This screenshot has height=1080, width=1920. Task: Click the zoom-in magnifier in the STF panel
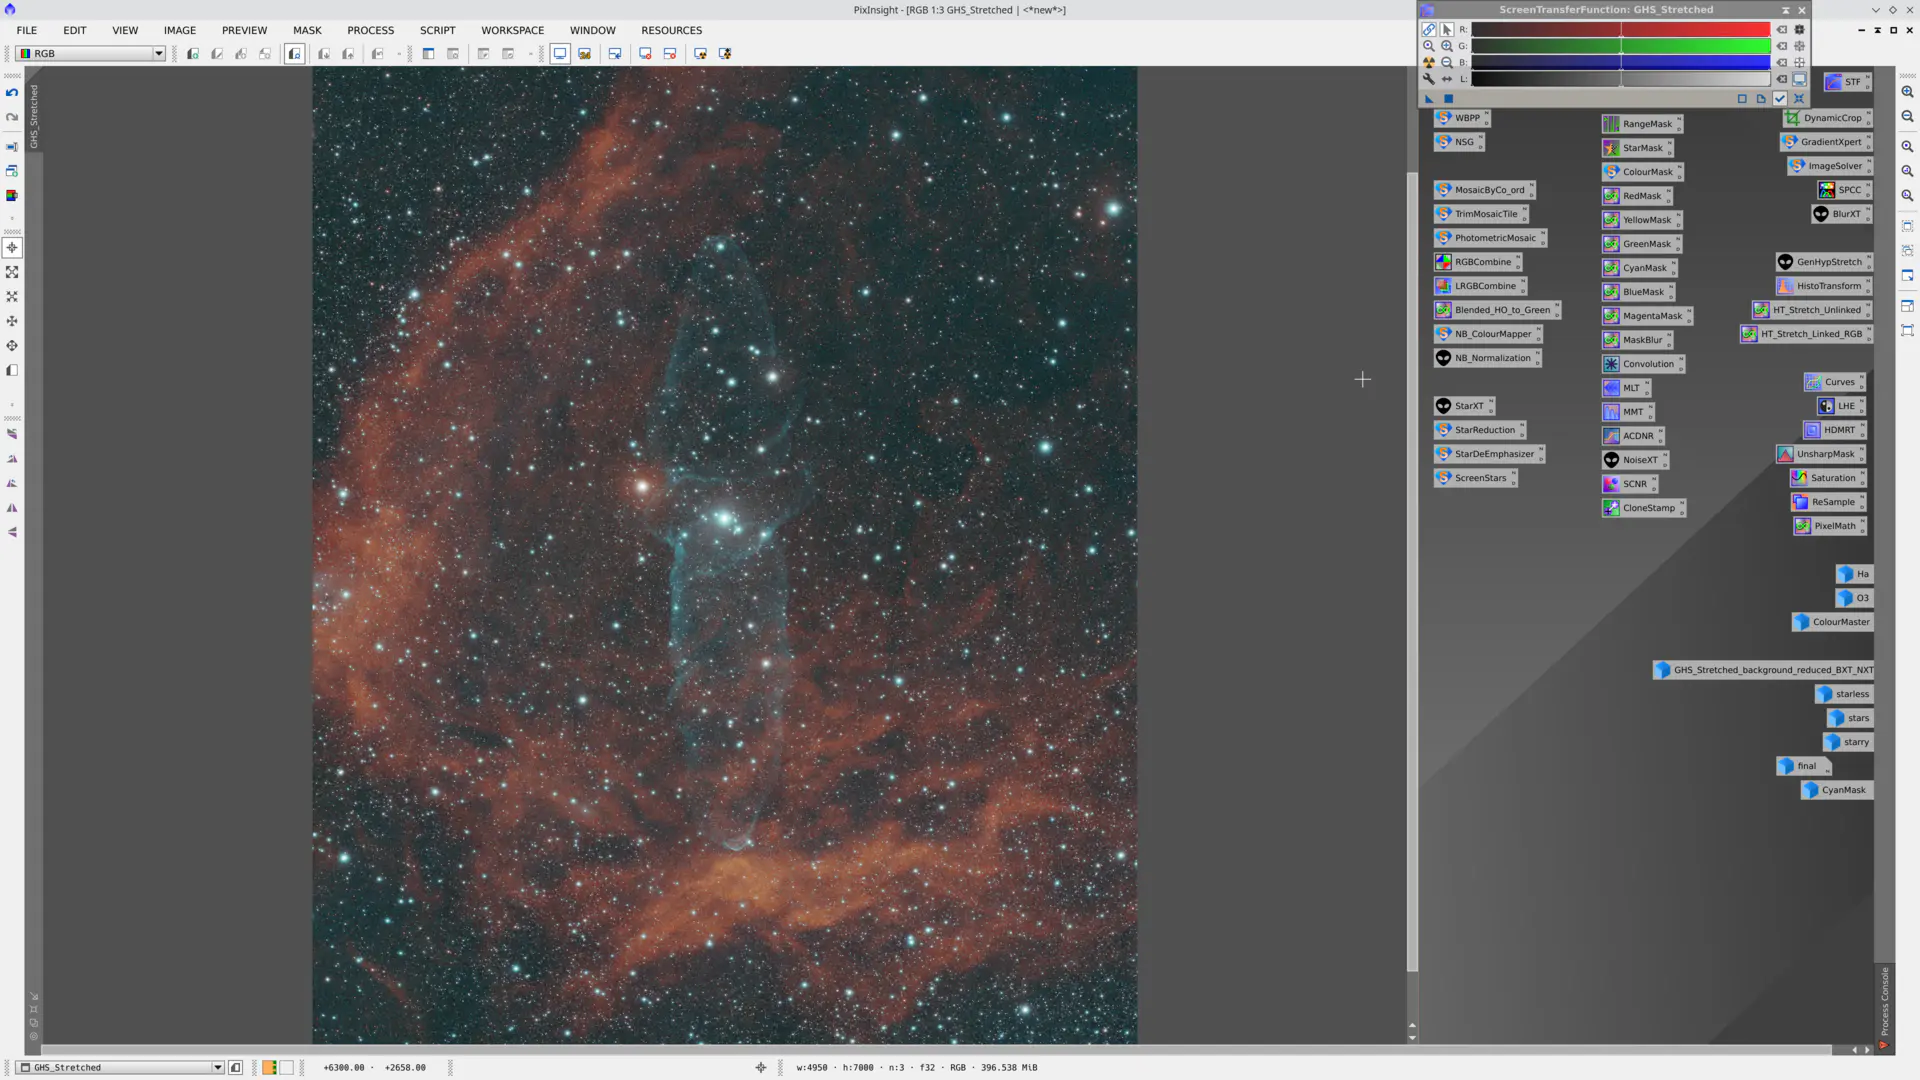click(x=1446, y=45)
